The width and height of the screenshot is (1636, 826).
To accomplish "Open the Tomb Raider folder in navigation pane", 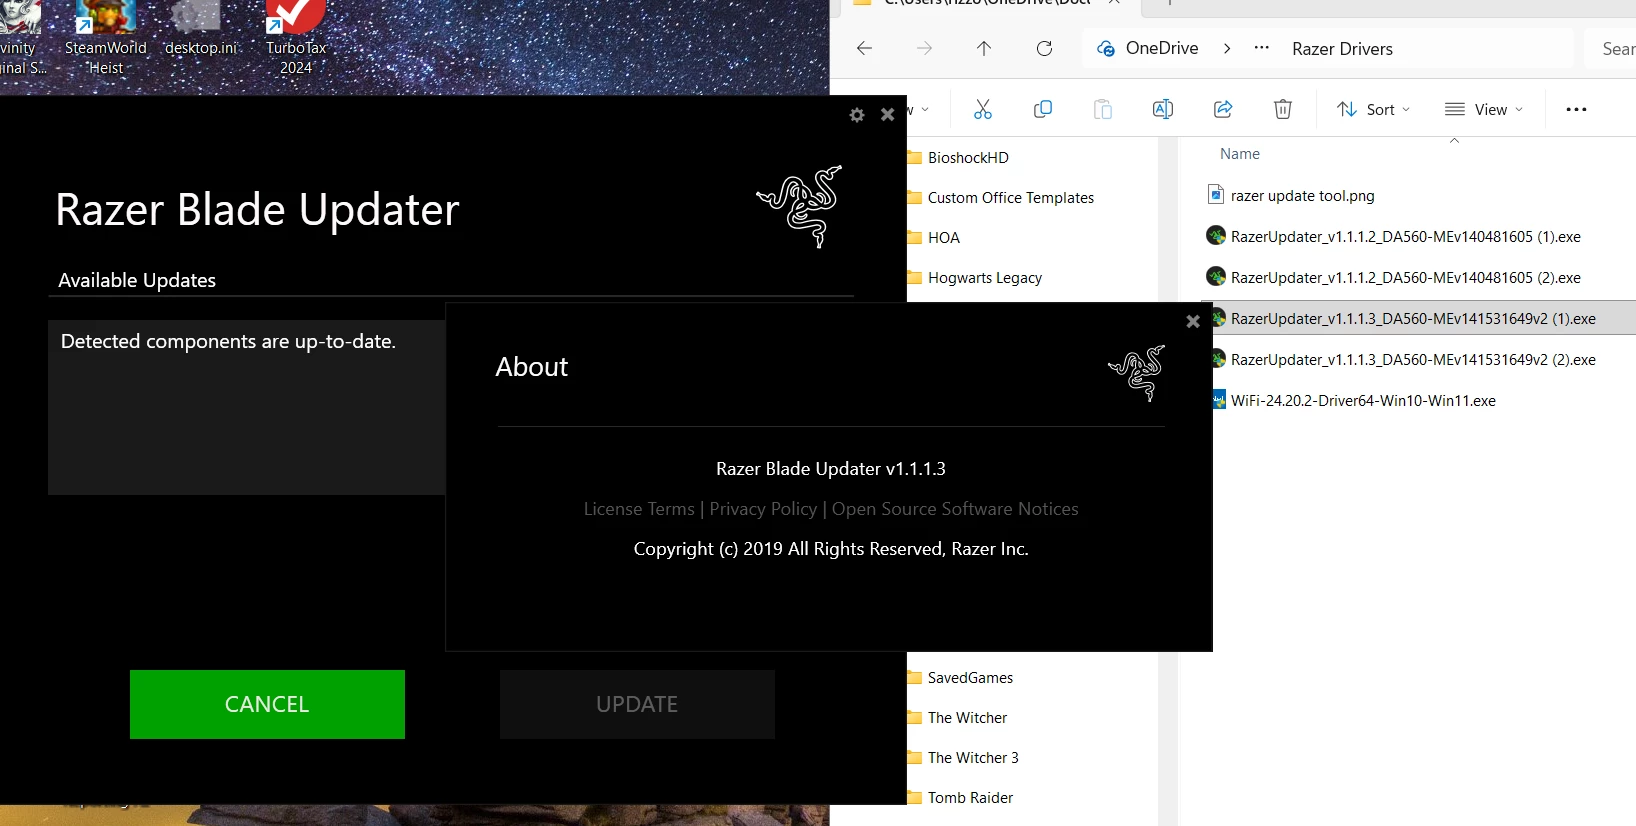I will coord(970,798).
